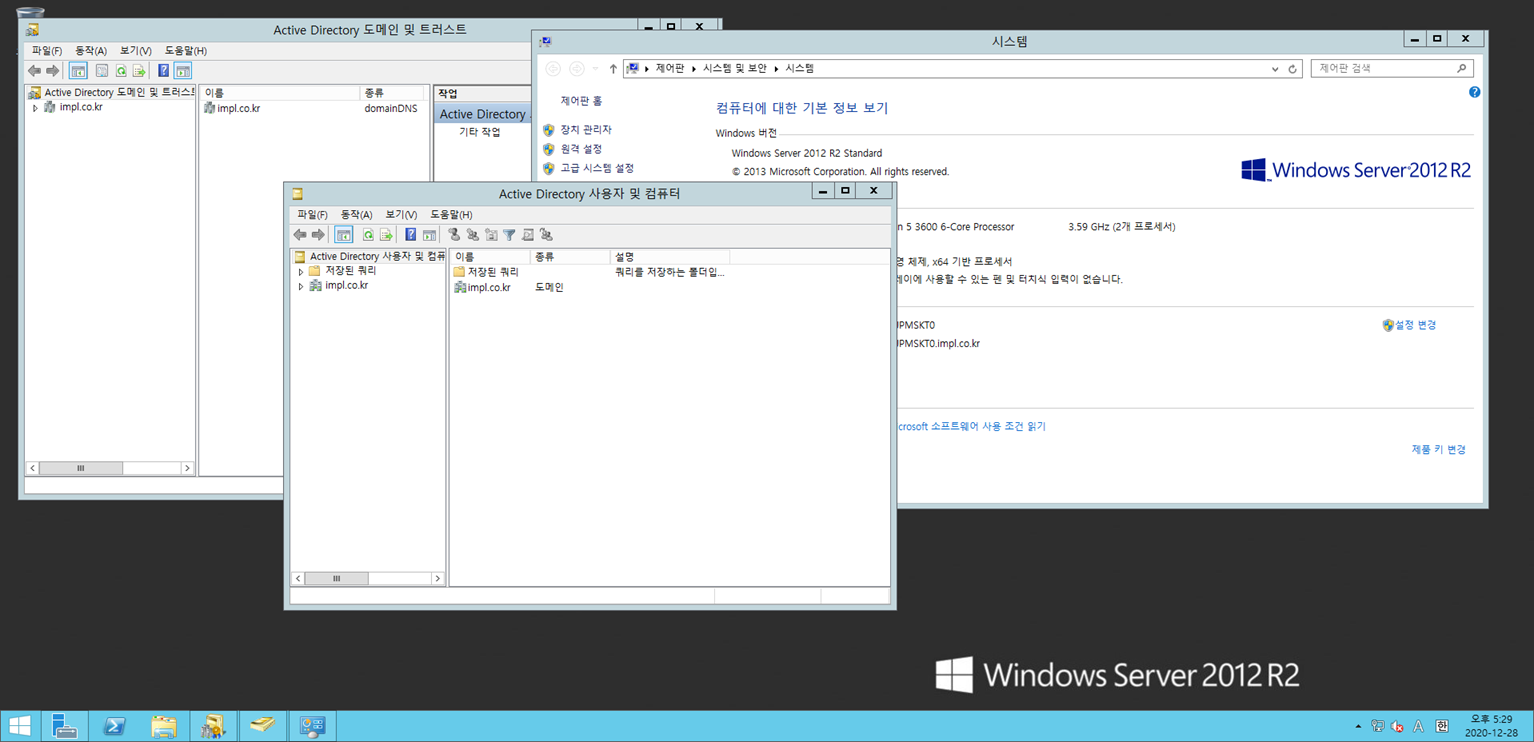The height and width of the screenshot is (742, 1534).
Task: Click Refresh icon in Users and Computers toolbar
Action: click(x=368, y=235)
